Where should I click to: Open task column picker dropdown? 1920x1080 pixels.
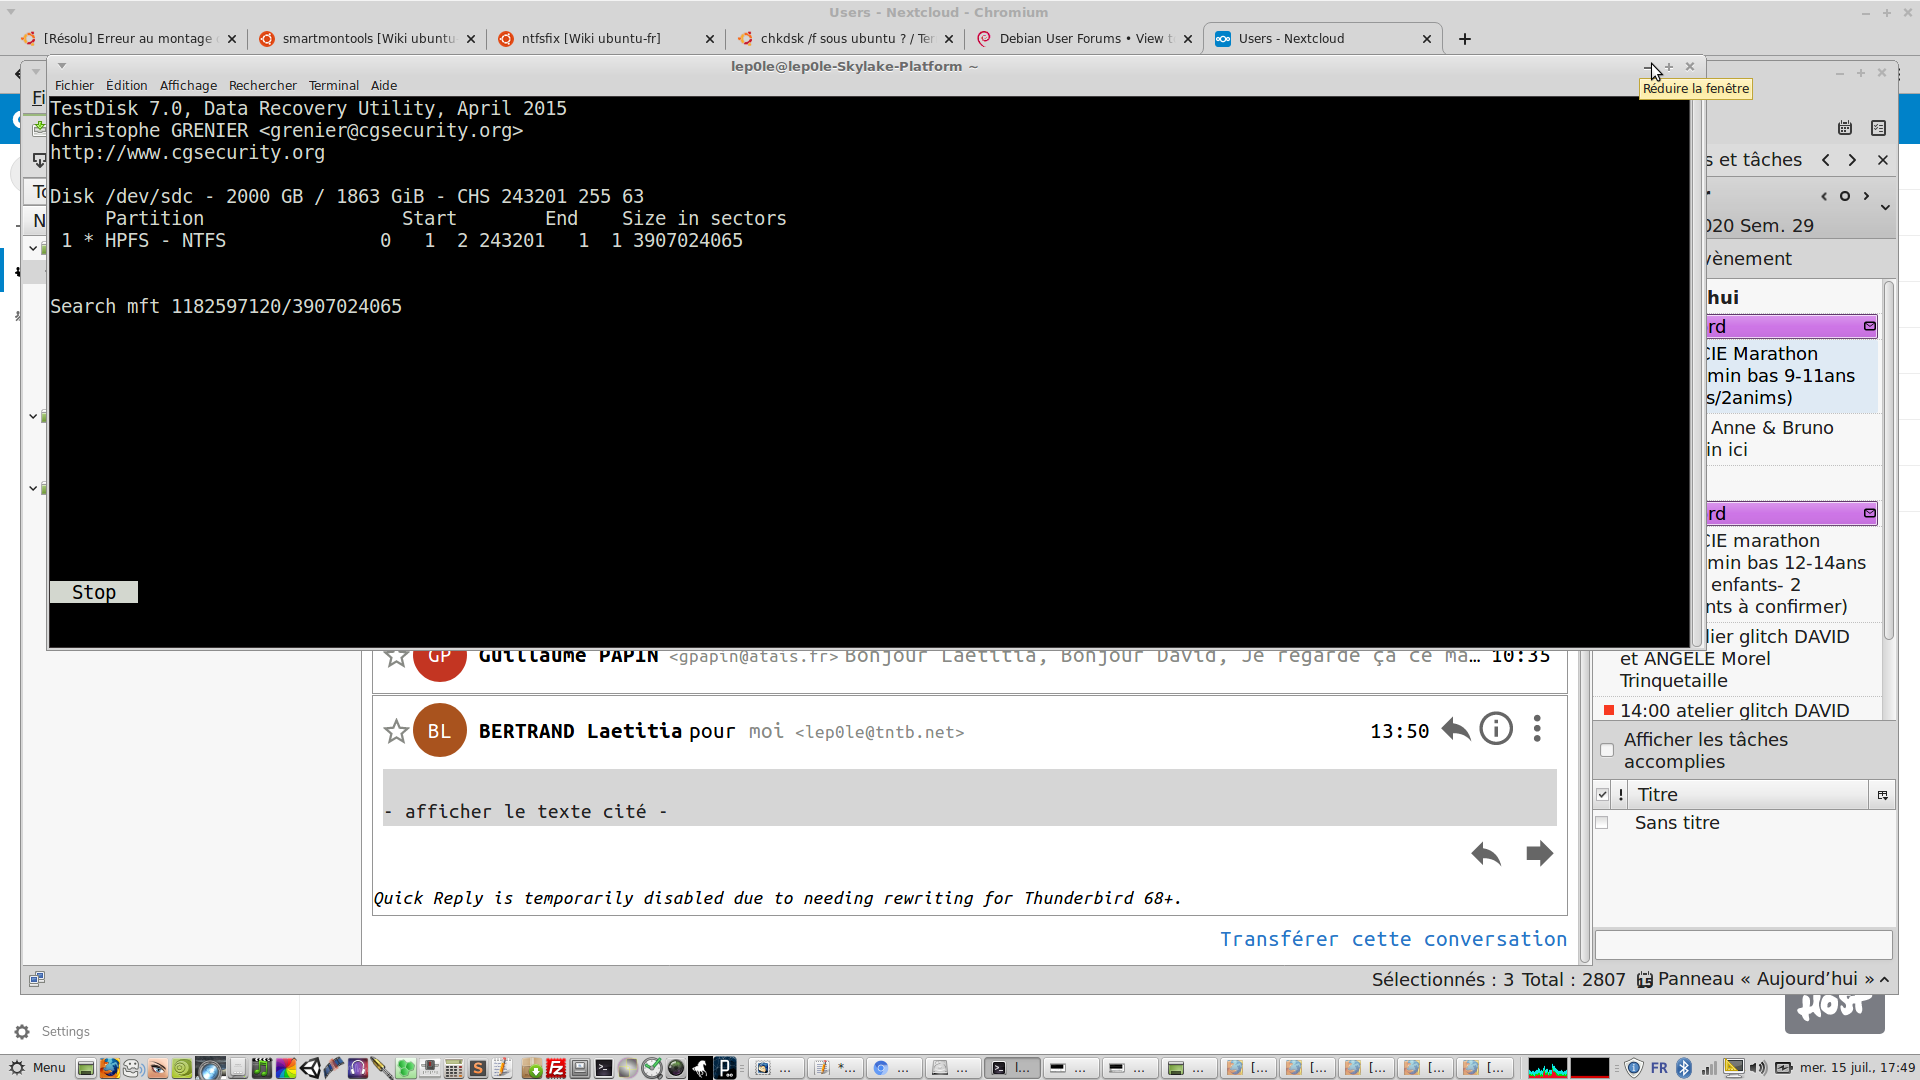[1882, 795]
